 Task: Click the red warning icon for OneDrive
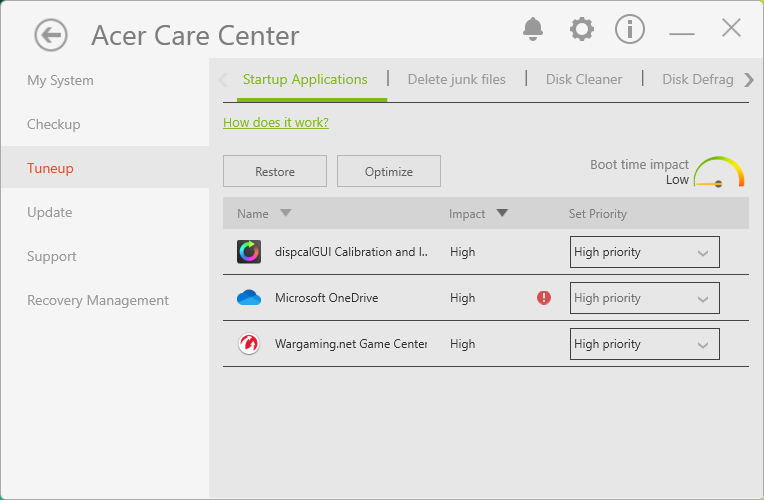[544, 298]
